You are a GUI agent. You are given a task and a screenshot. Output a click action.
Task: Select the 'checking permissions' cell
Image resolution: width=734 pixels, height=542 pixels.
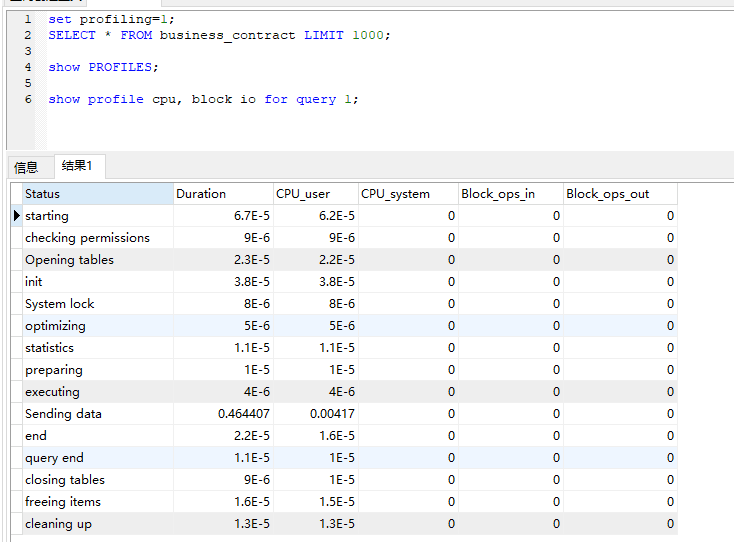[x=98, y=238]
